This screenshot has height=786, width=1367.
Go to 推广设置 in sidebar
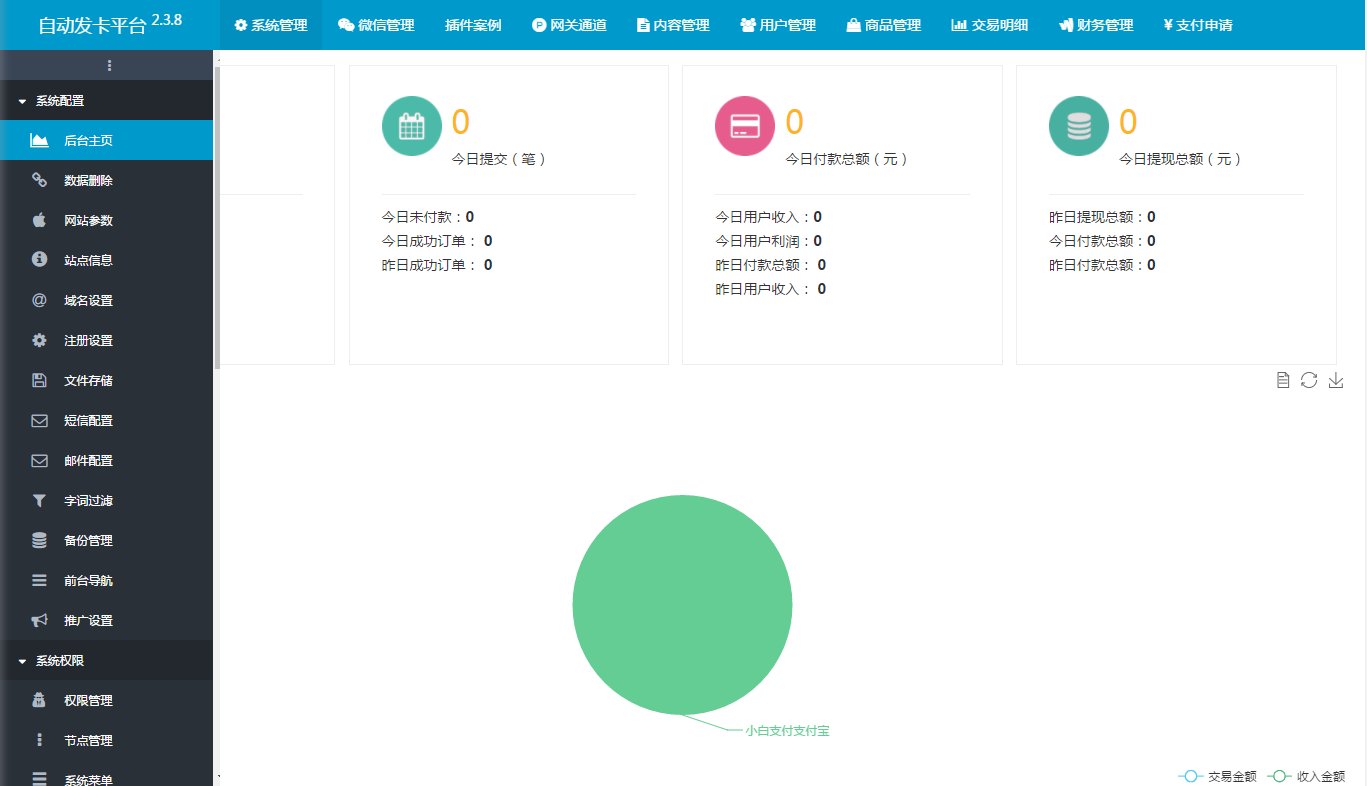[x=106, y=620]
